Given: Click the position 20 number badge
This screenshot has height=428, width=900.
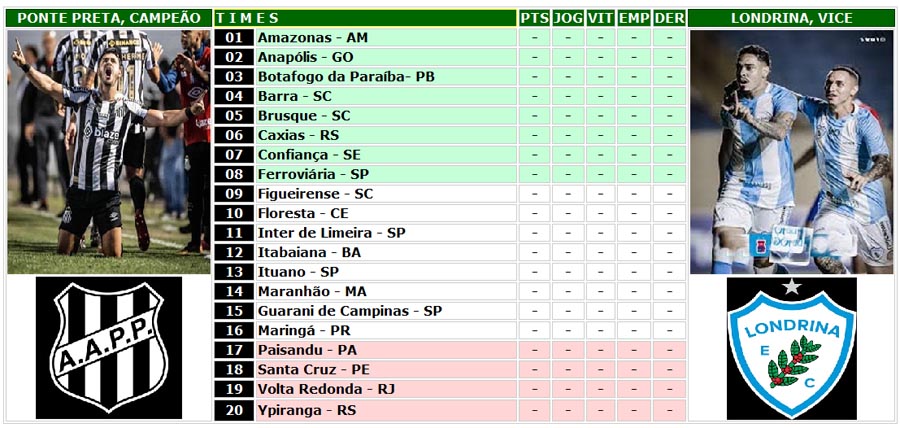Looking at the screenshot, I should click(x=234, y=410).
